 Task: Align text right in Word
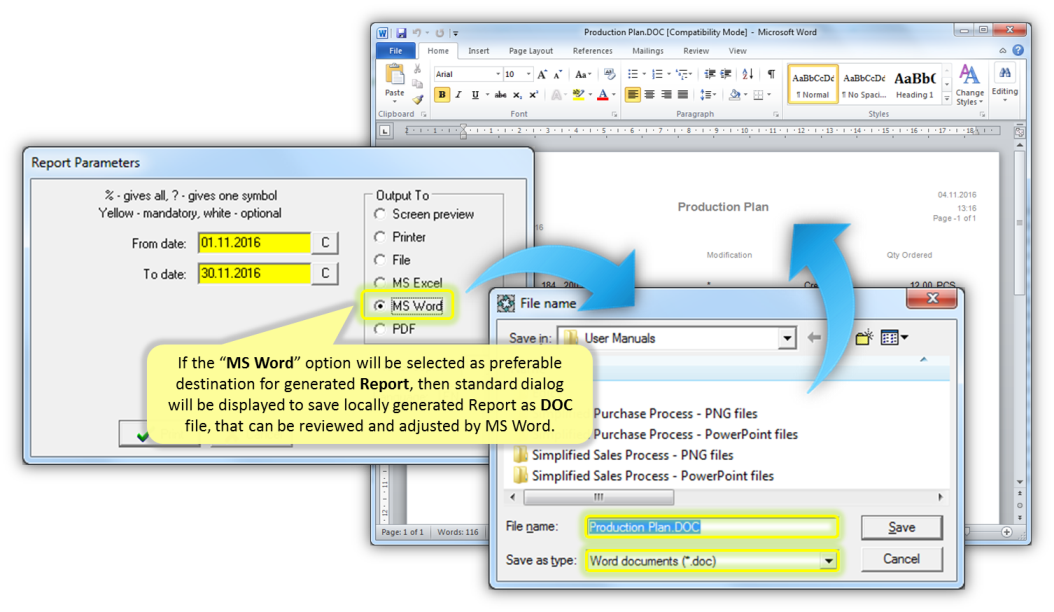[x=666, y=95]
